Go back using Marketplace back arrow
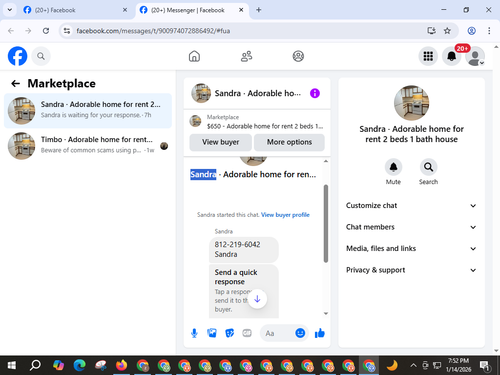The image size is (500, 375). pyautogui.click(x=15, y=83)
